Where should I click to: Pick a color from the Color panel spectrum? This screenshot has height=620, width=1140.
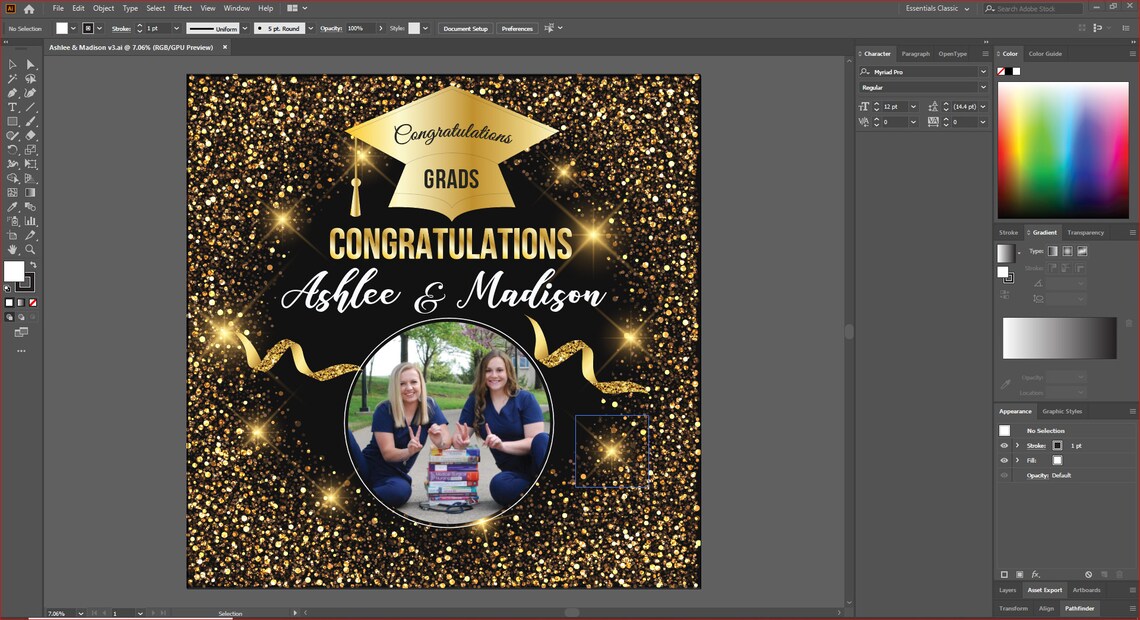[x=1063, y=150]
